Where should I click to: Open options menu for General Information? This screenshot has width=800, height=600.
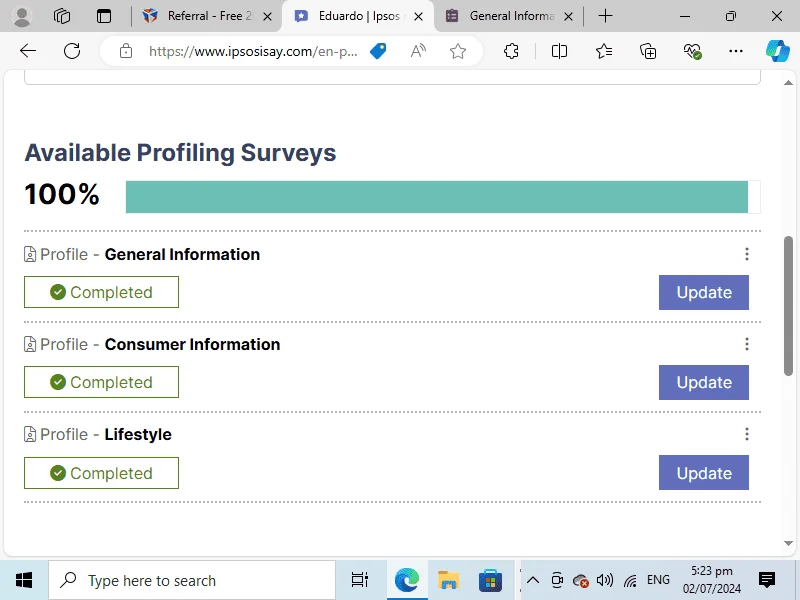click(x=747, y=254)
